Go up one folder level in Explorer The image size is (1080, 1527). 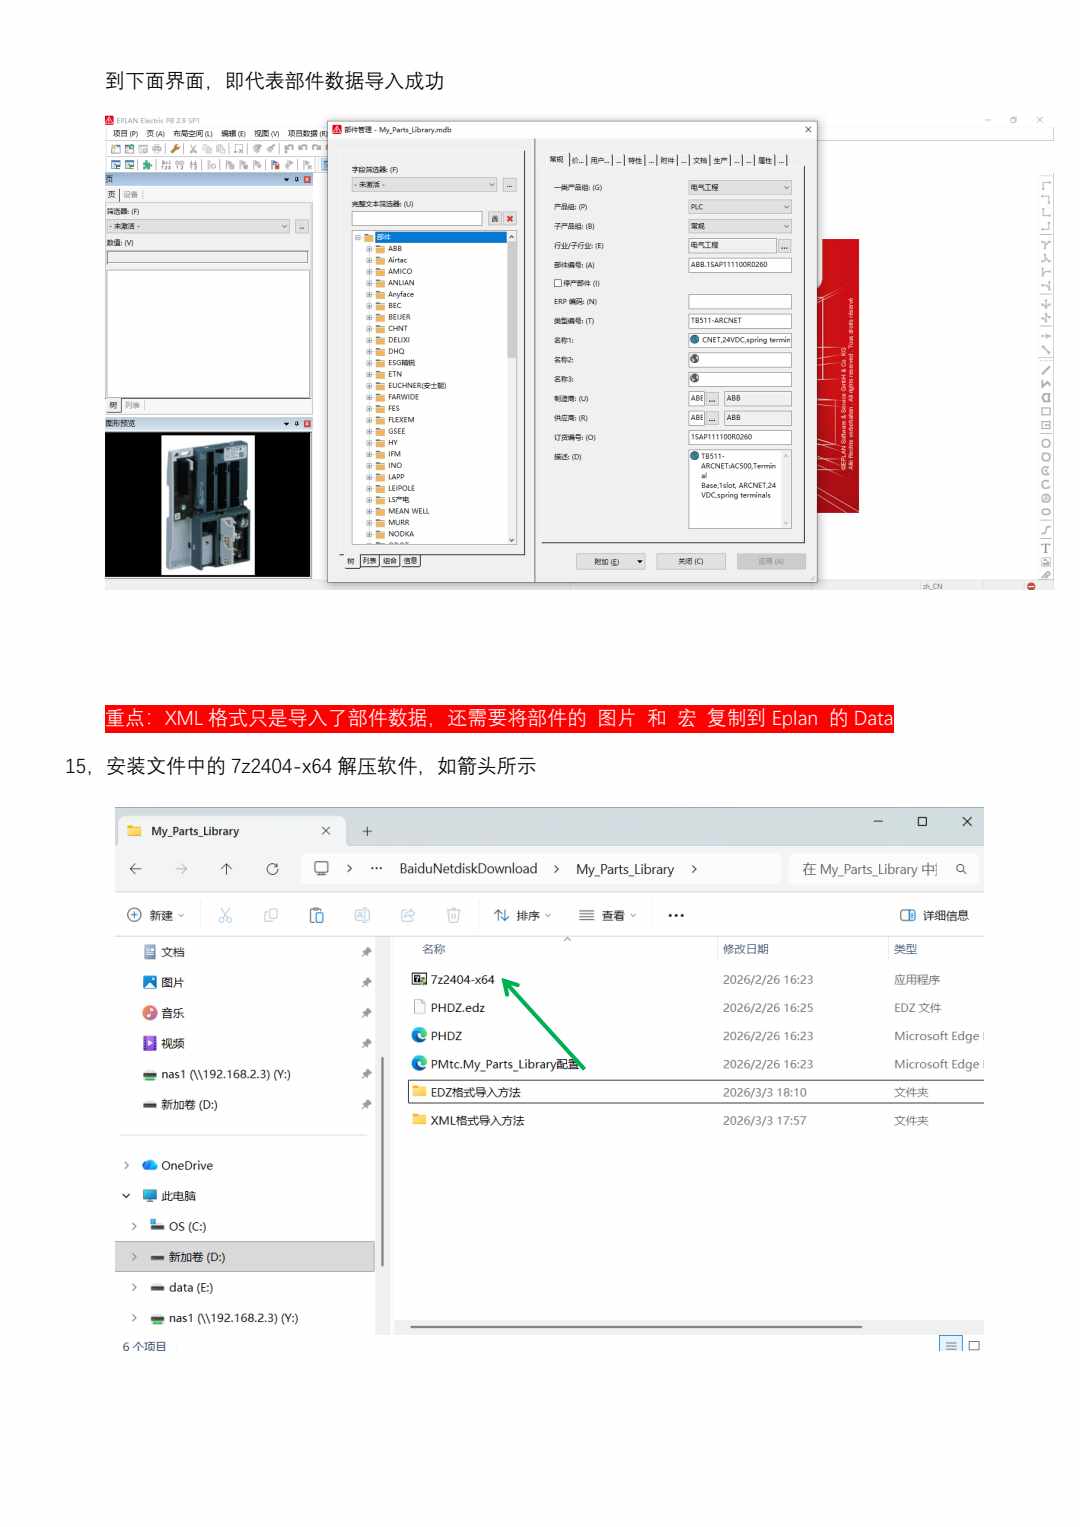click(226, 869)
